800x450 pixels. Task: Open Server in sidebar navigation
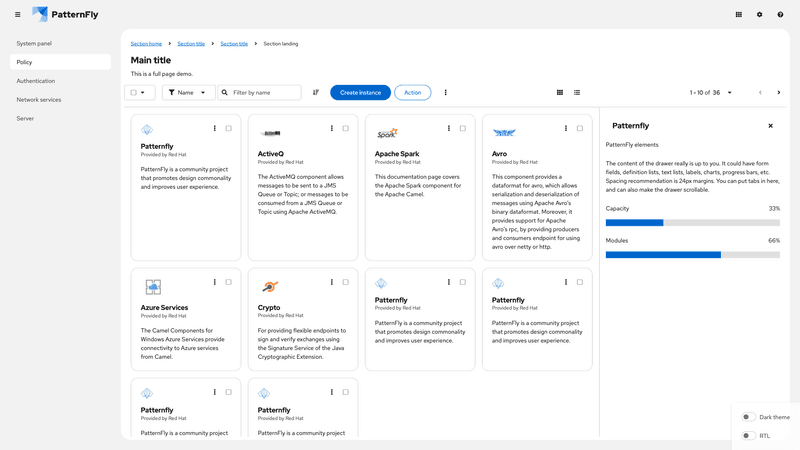60,118
